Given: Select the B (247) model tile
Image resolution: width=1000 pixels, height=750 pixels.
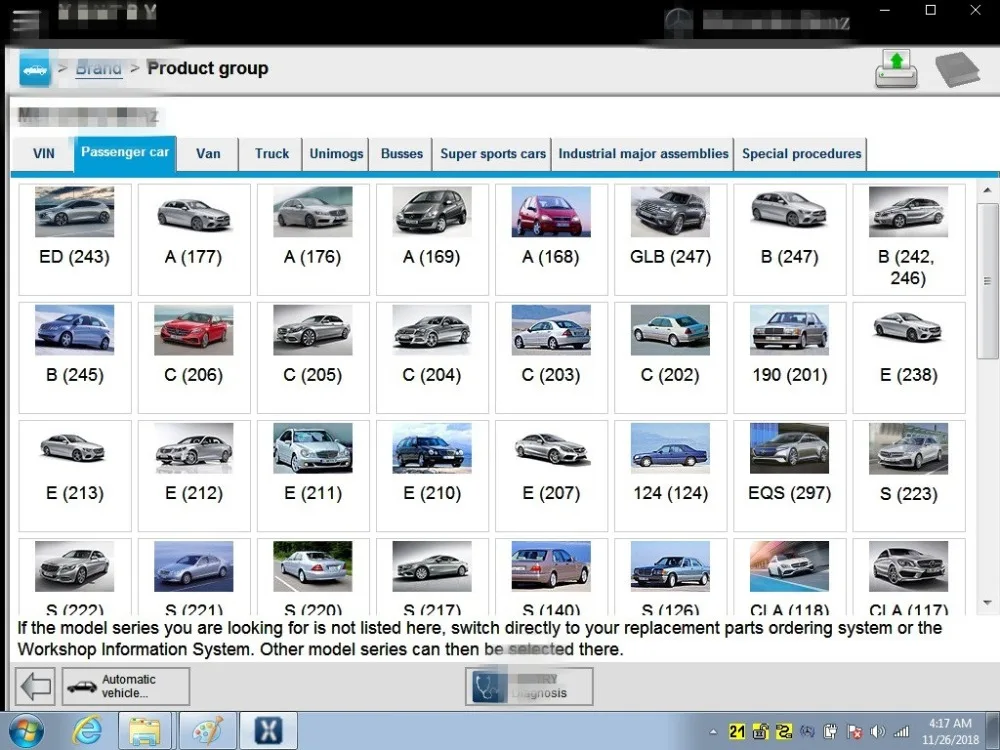Looking at the screenshot, I should click(790, 239).
